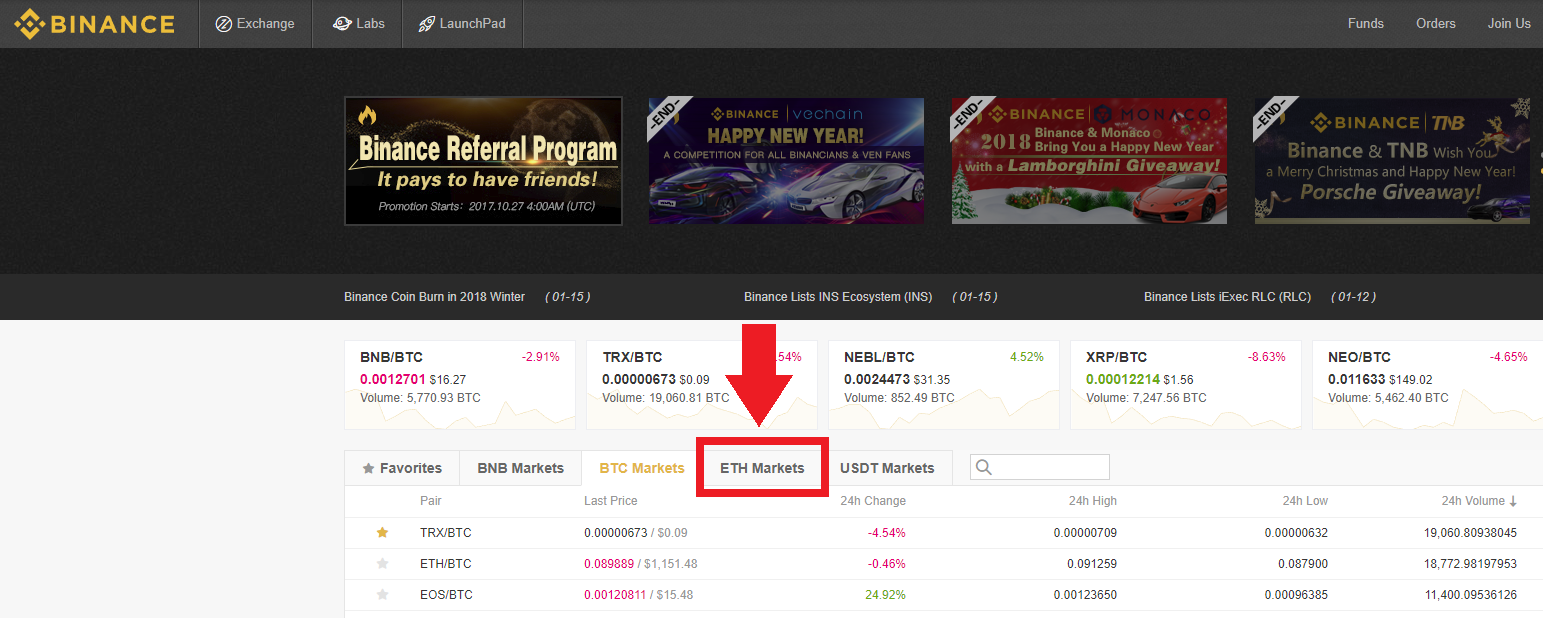Open the TRX/BTC ticker card
The height and width of the screenshot is (618, 1543).
tap(702, 385)
